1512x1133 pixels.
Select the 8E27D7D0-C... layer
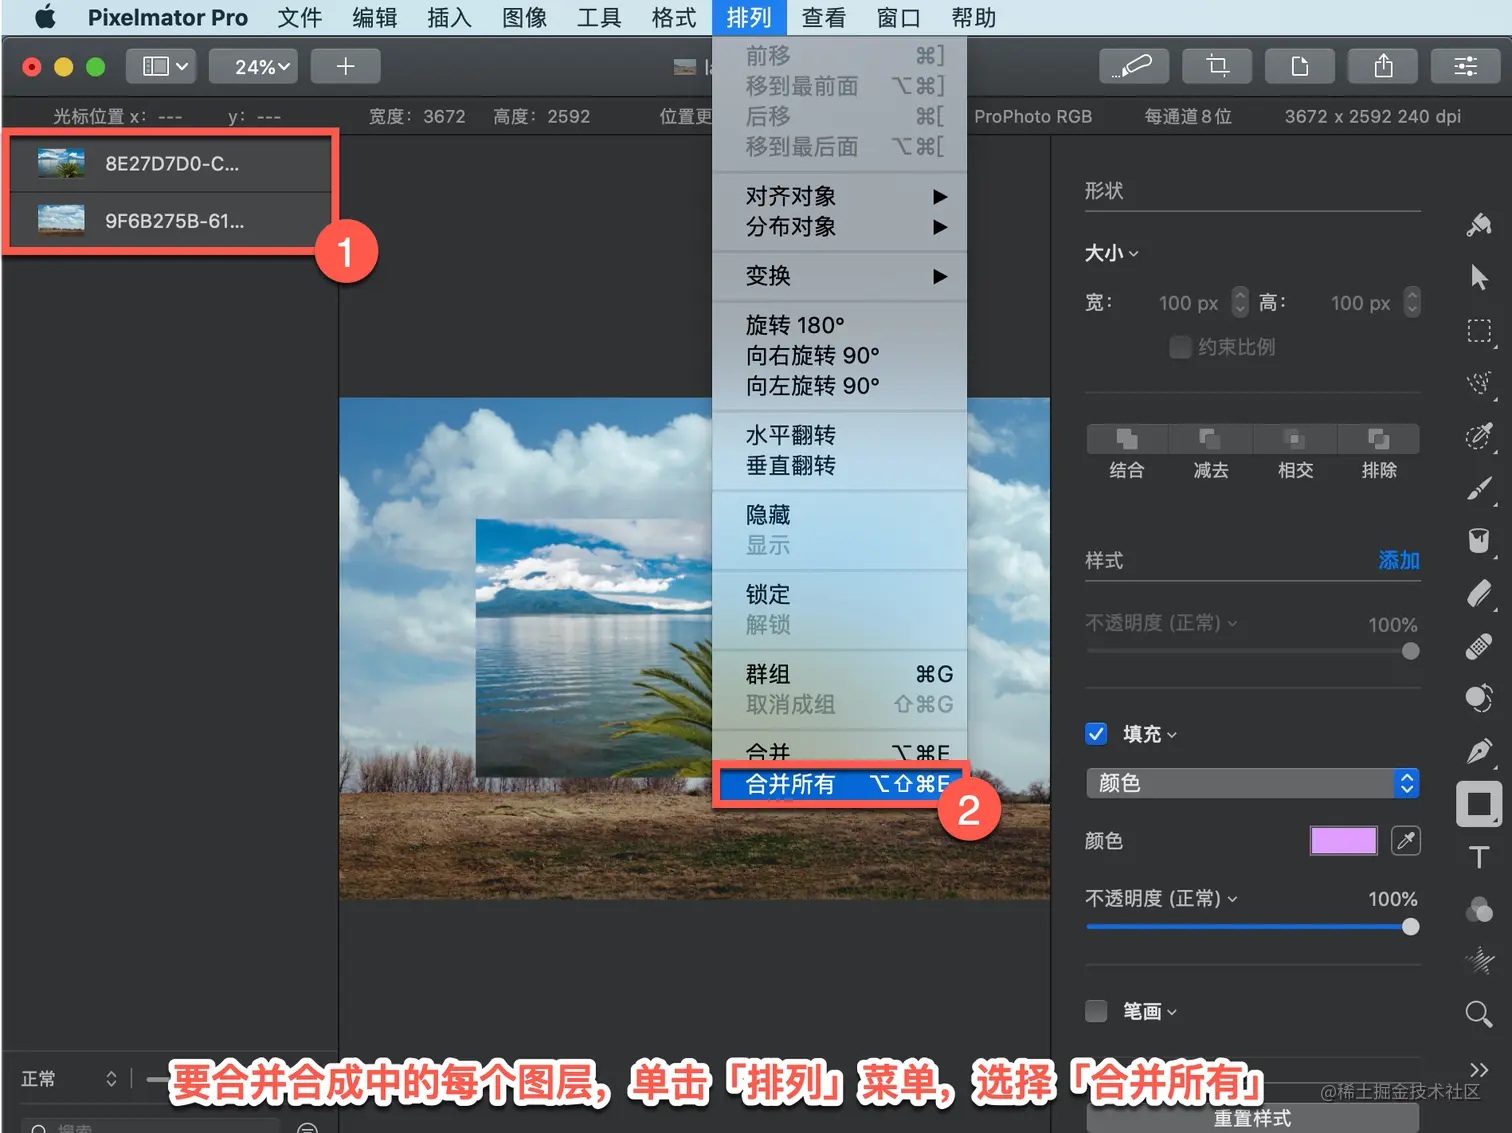coord(171,163)
